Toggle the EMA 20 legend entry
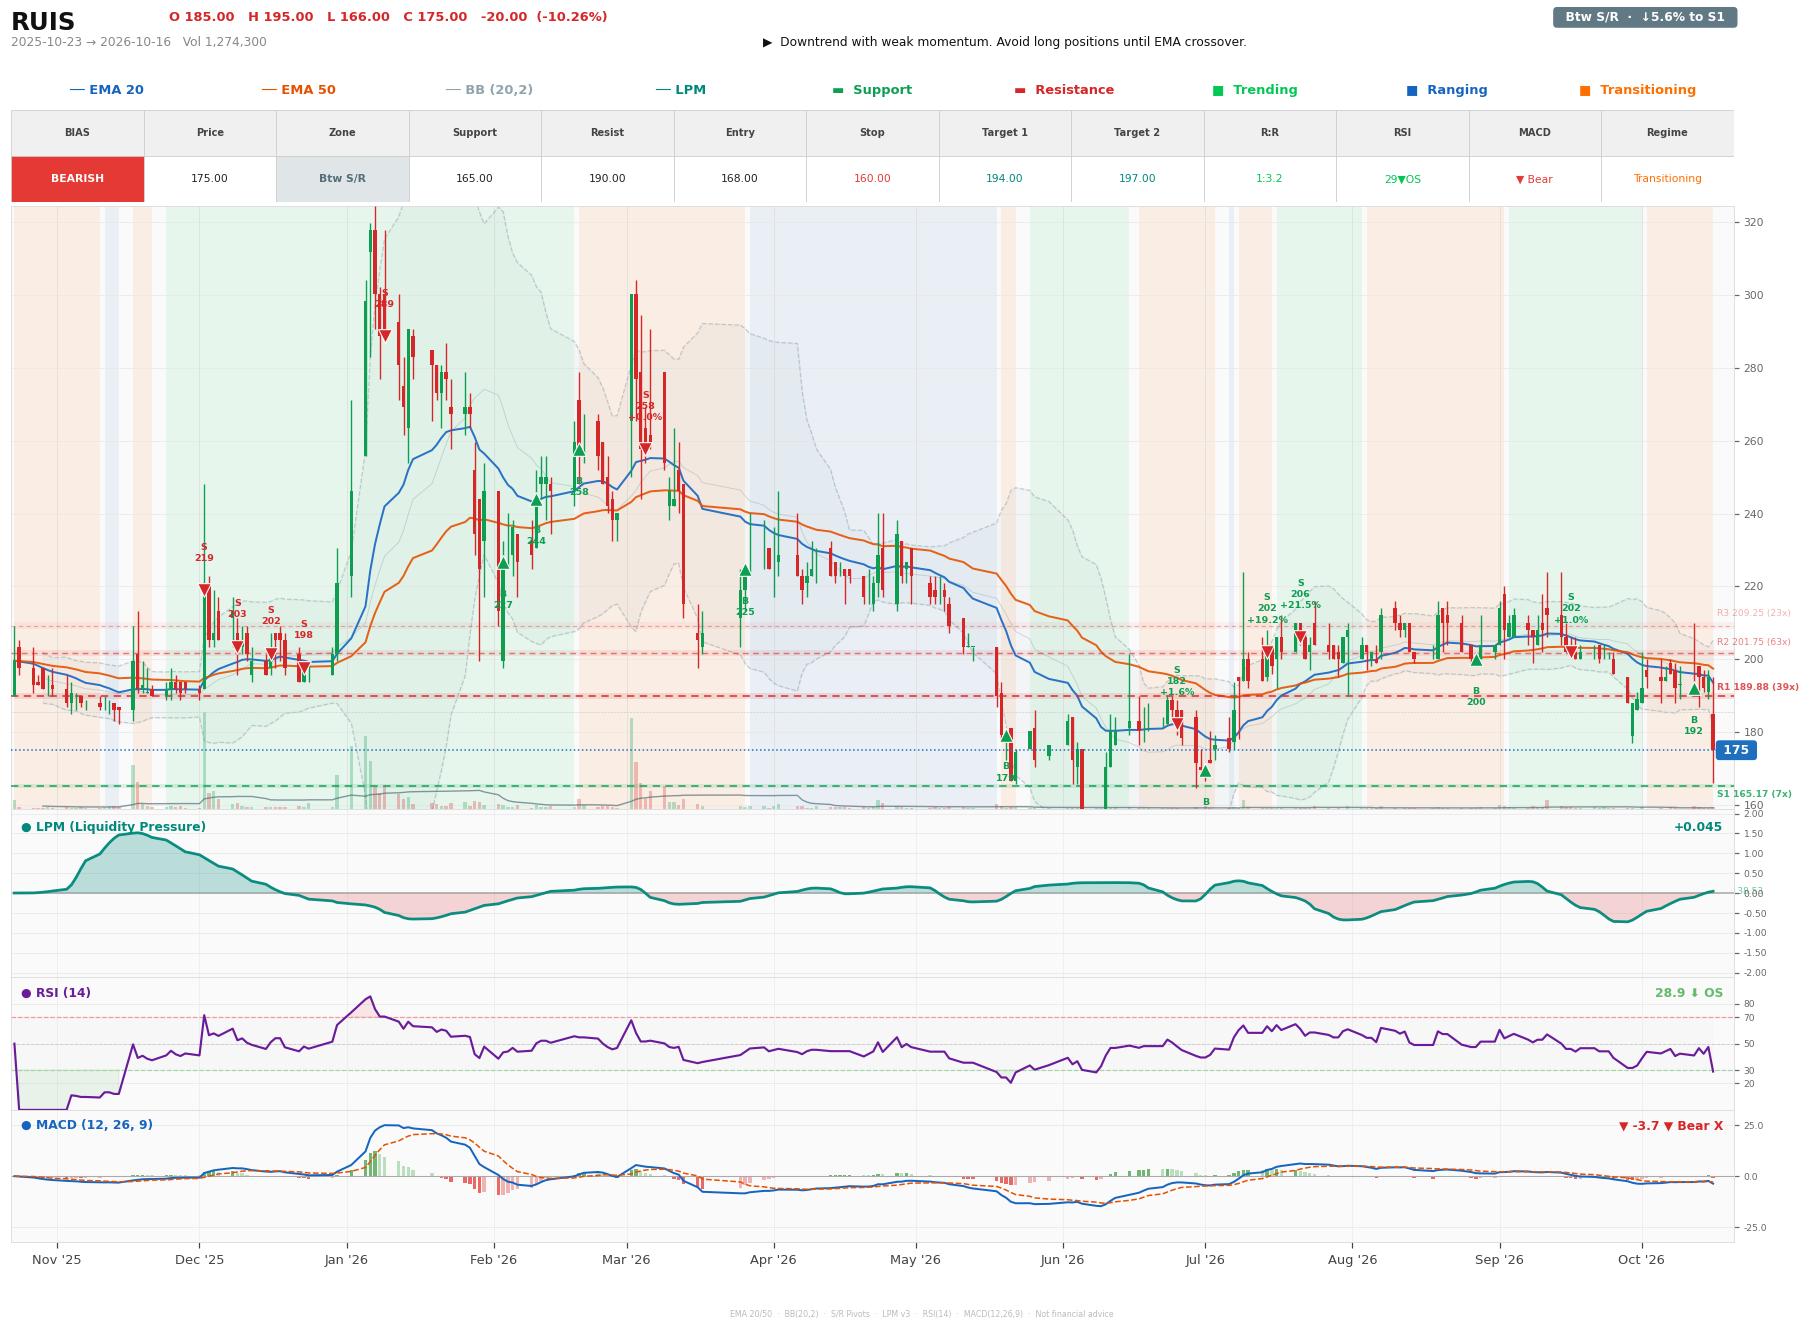The width and height of the screenshot is (1810, 1330). tap(106, 90)
